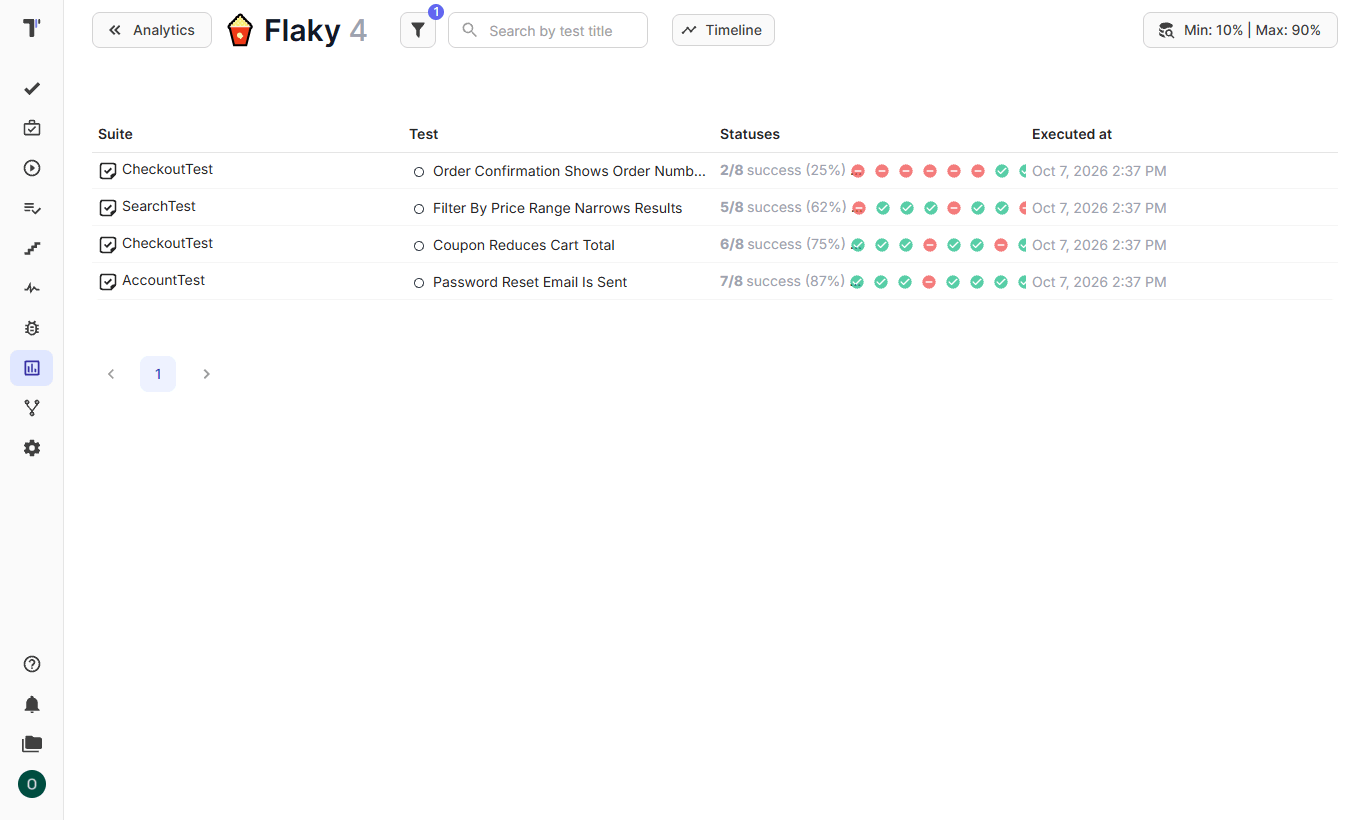Open the user avatar 'O' menu
The height and width of the screenshot is (820, 1366).
pyautogui.click(x=32, y=784)
